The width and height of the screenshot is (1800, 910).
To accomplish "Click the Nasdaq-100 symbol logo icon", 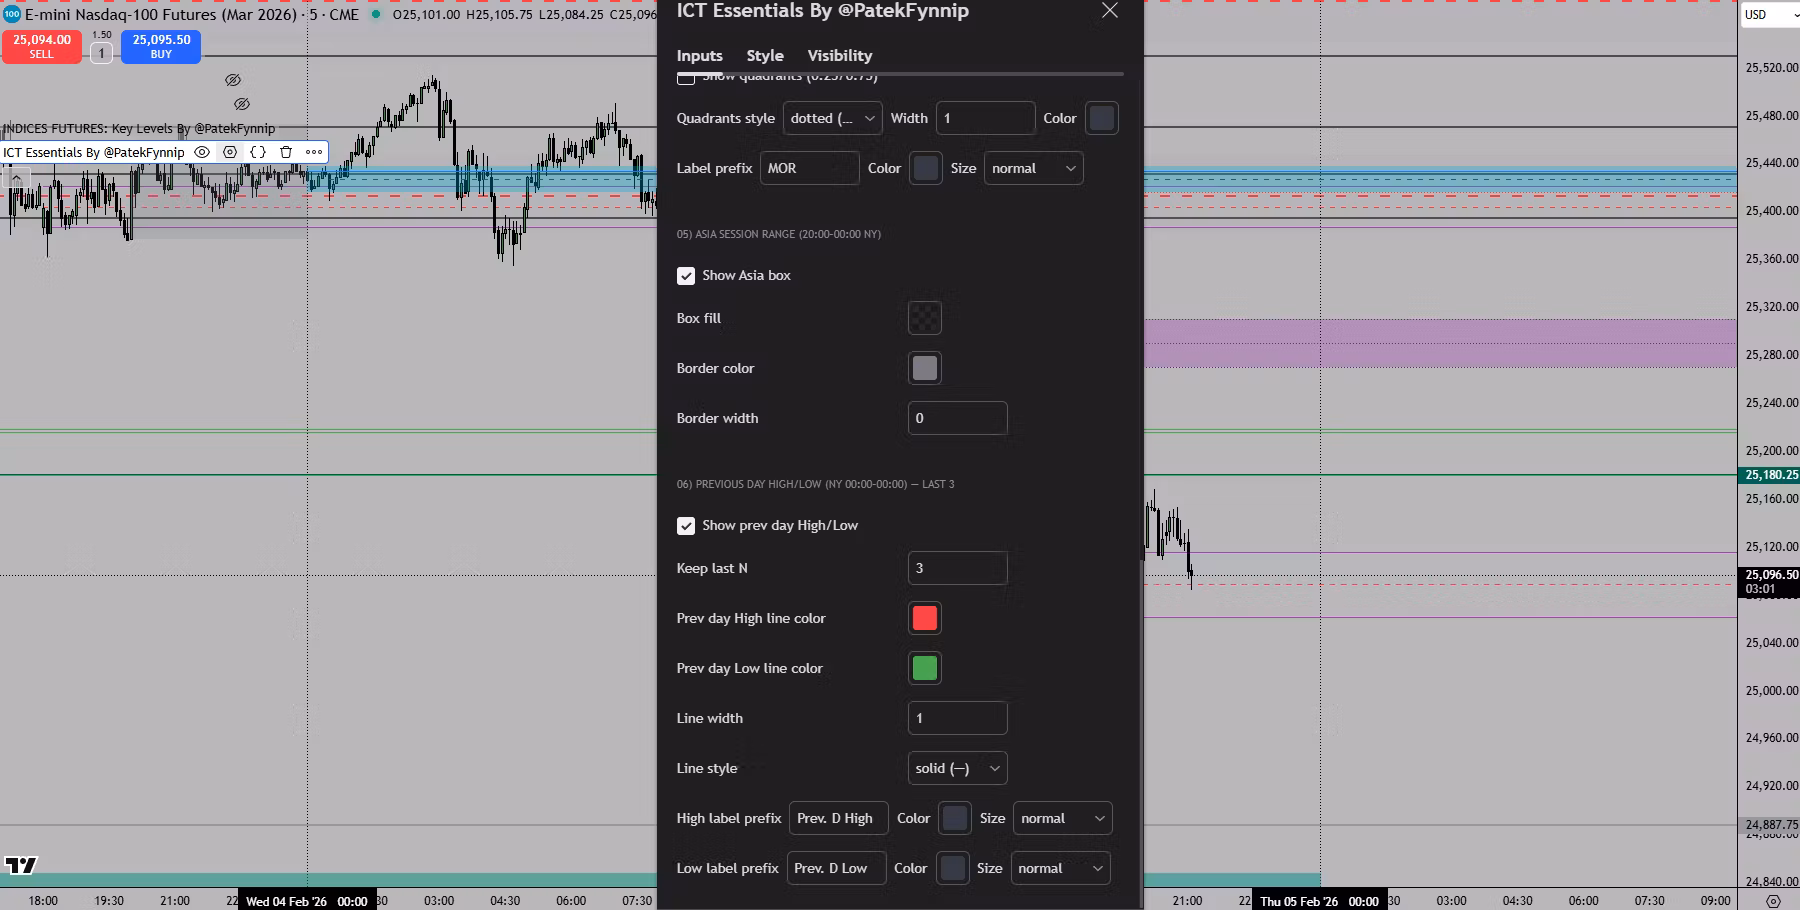I will (12, 14).
